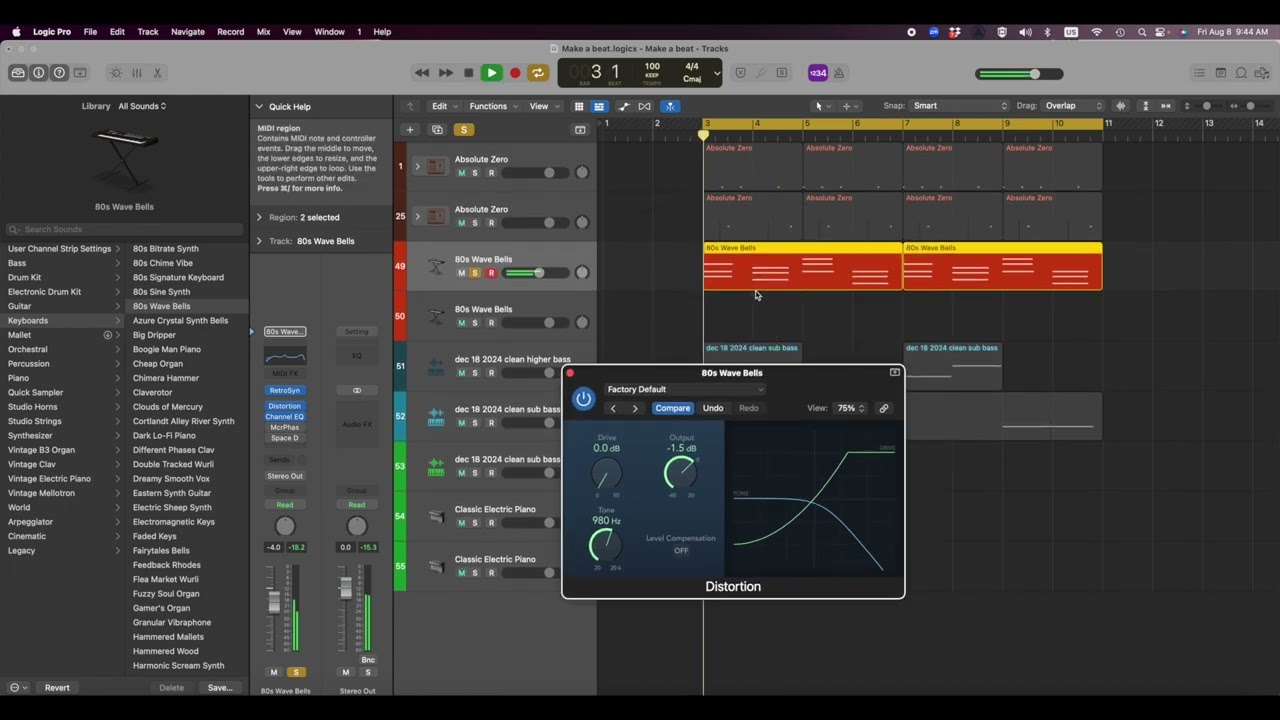Open the Inspector with the info icon
Image resolution: width=1280 pixels, height=720 pixels.
click(x=39, y=73)
